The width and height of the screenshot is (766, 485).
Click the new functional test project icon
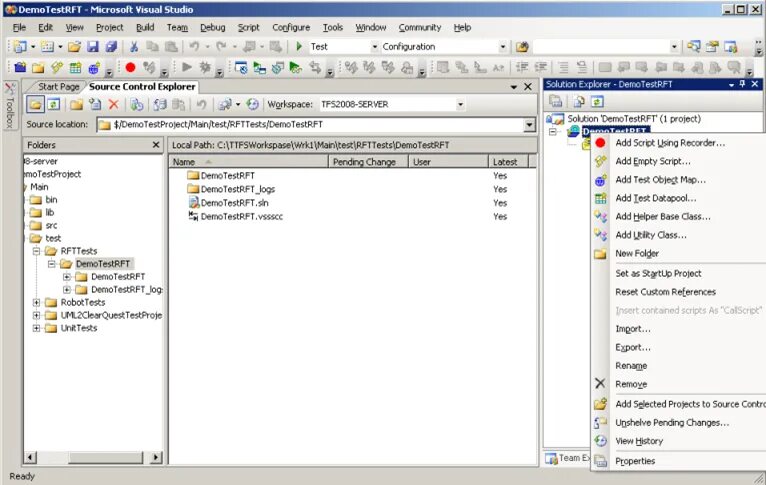[20, 67]
